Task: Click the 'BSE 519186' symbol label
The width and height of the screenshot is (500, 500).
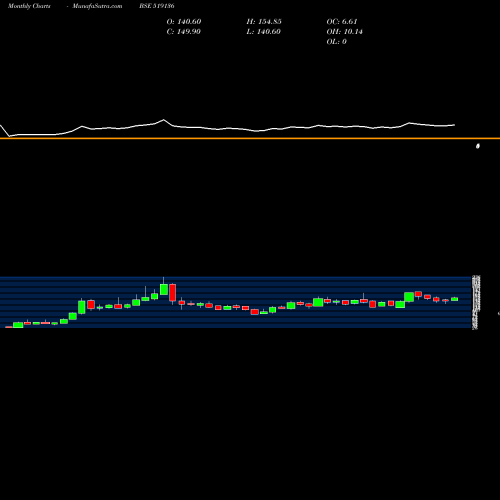Action: pos(157,6)
